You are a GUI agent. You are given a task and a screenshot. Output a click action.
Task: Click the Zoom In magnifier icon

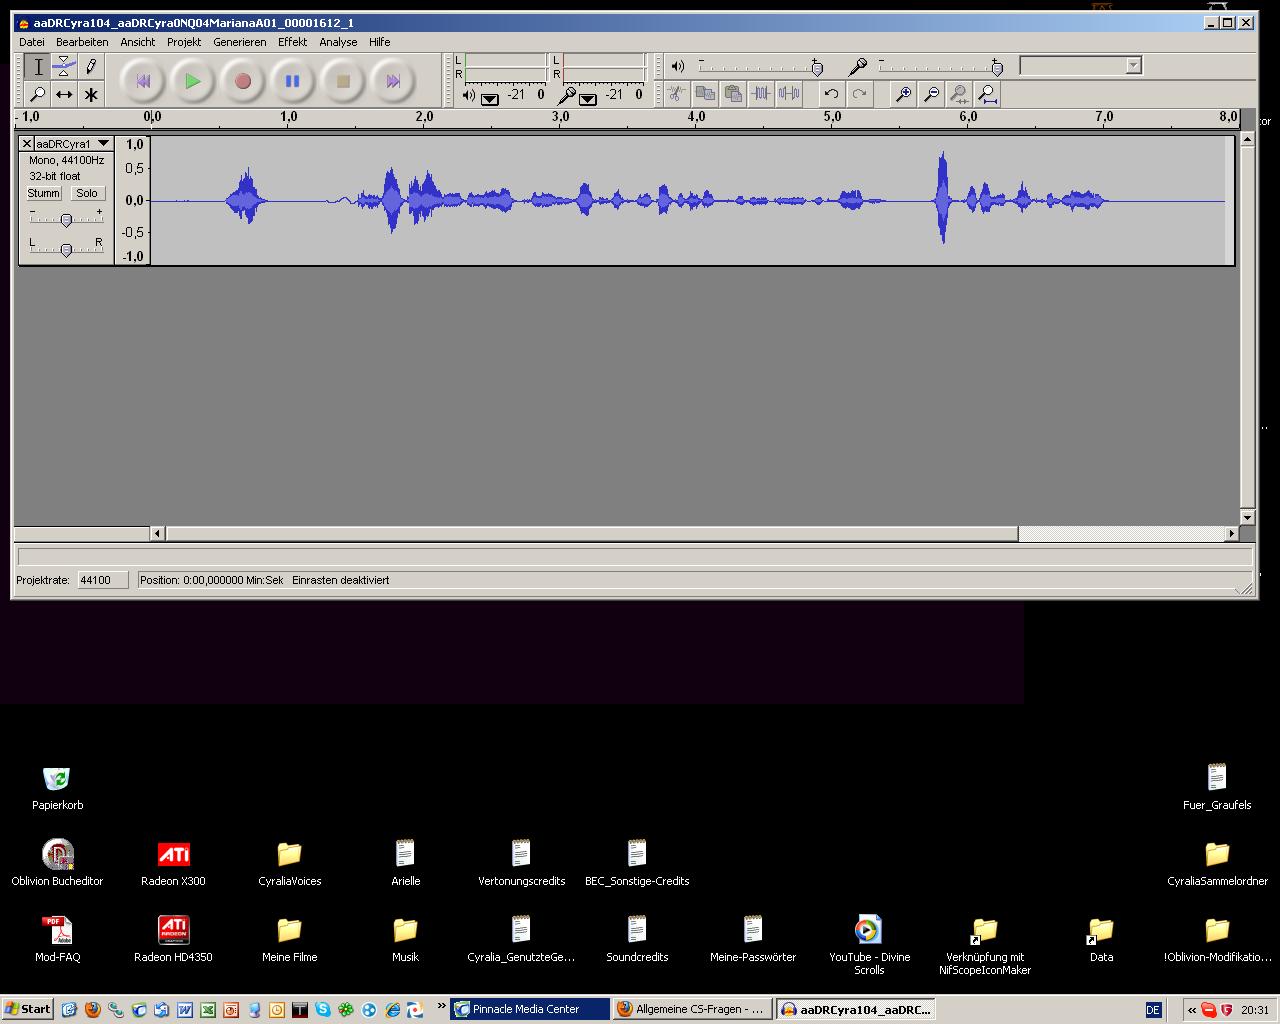pos(903,94)
